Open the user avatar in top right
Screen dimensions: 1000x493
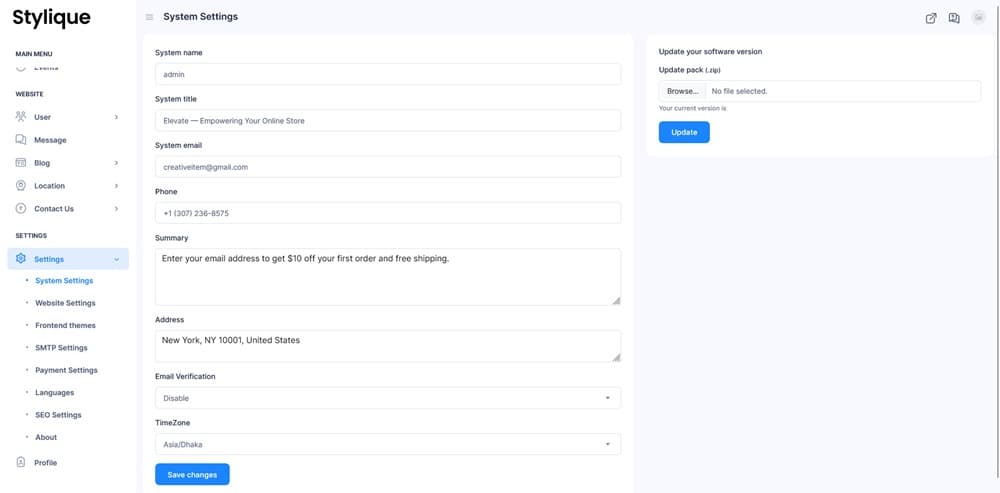click(978, 17)
